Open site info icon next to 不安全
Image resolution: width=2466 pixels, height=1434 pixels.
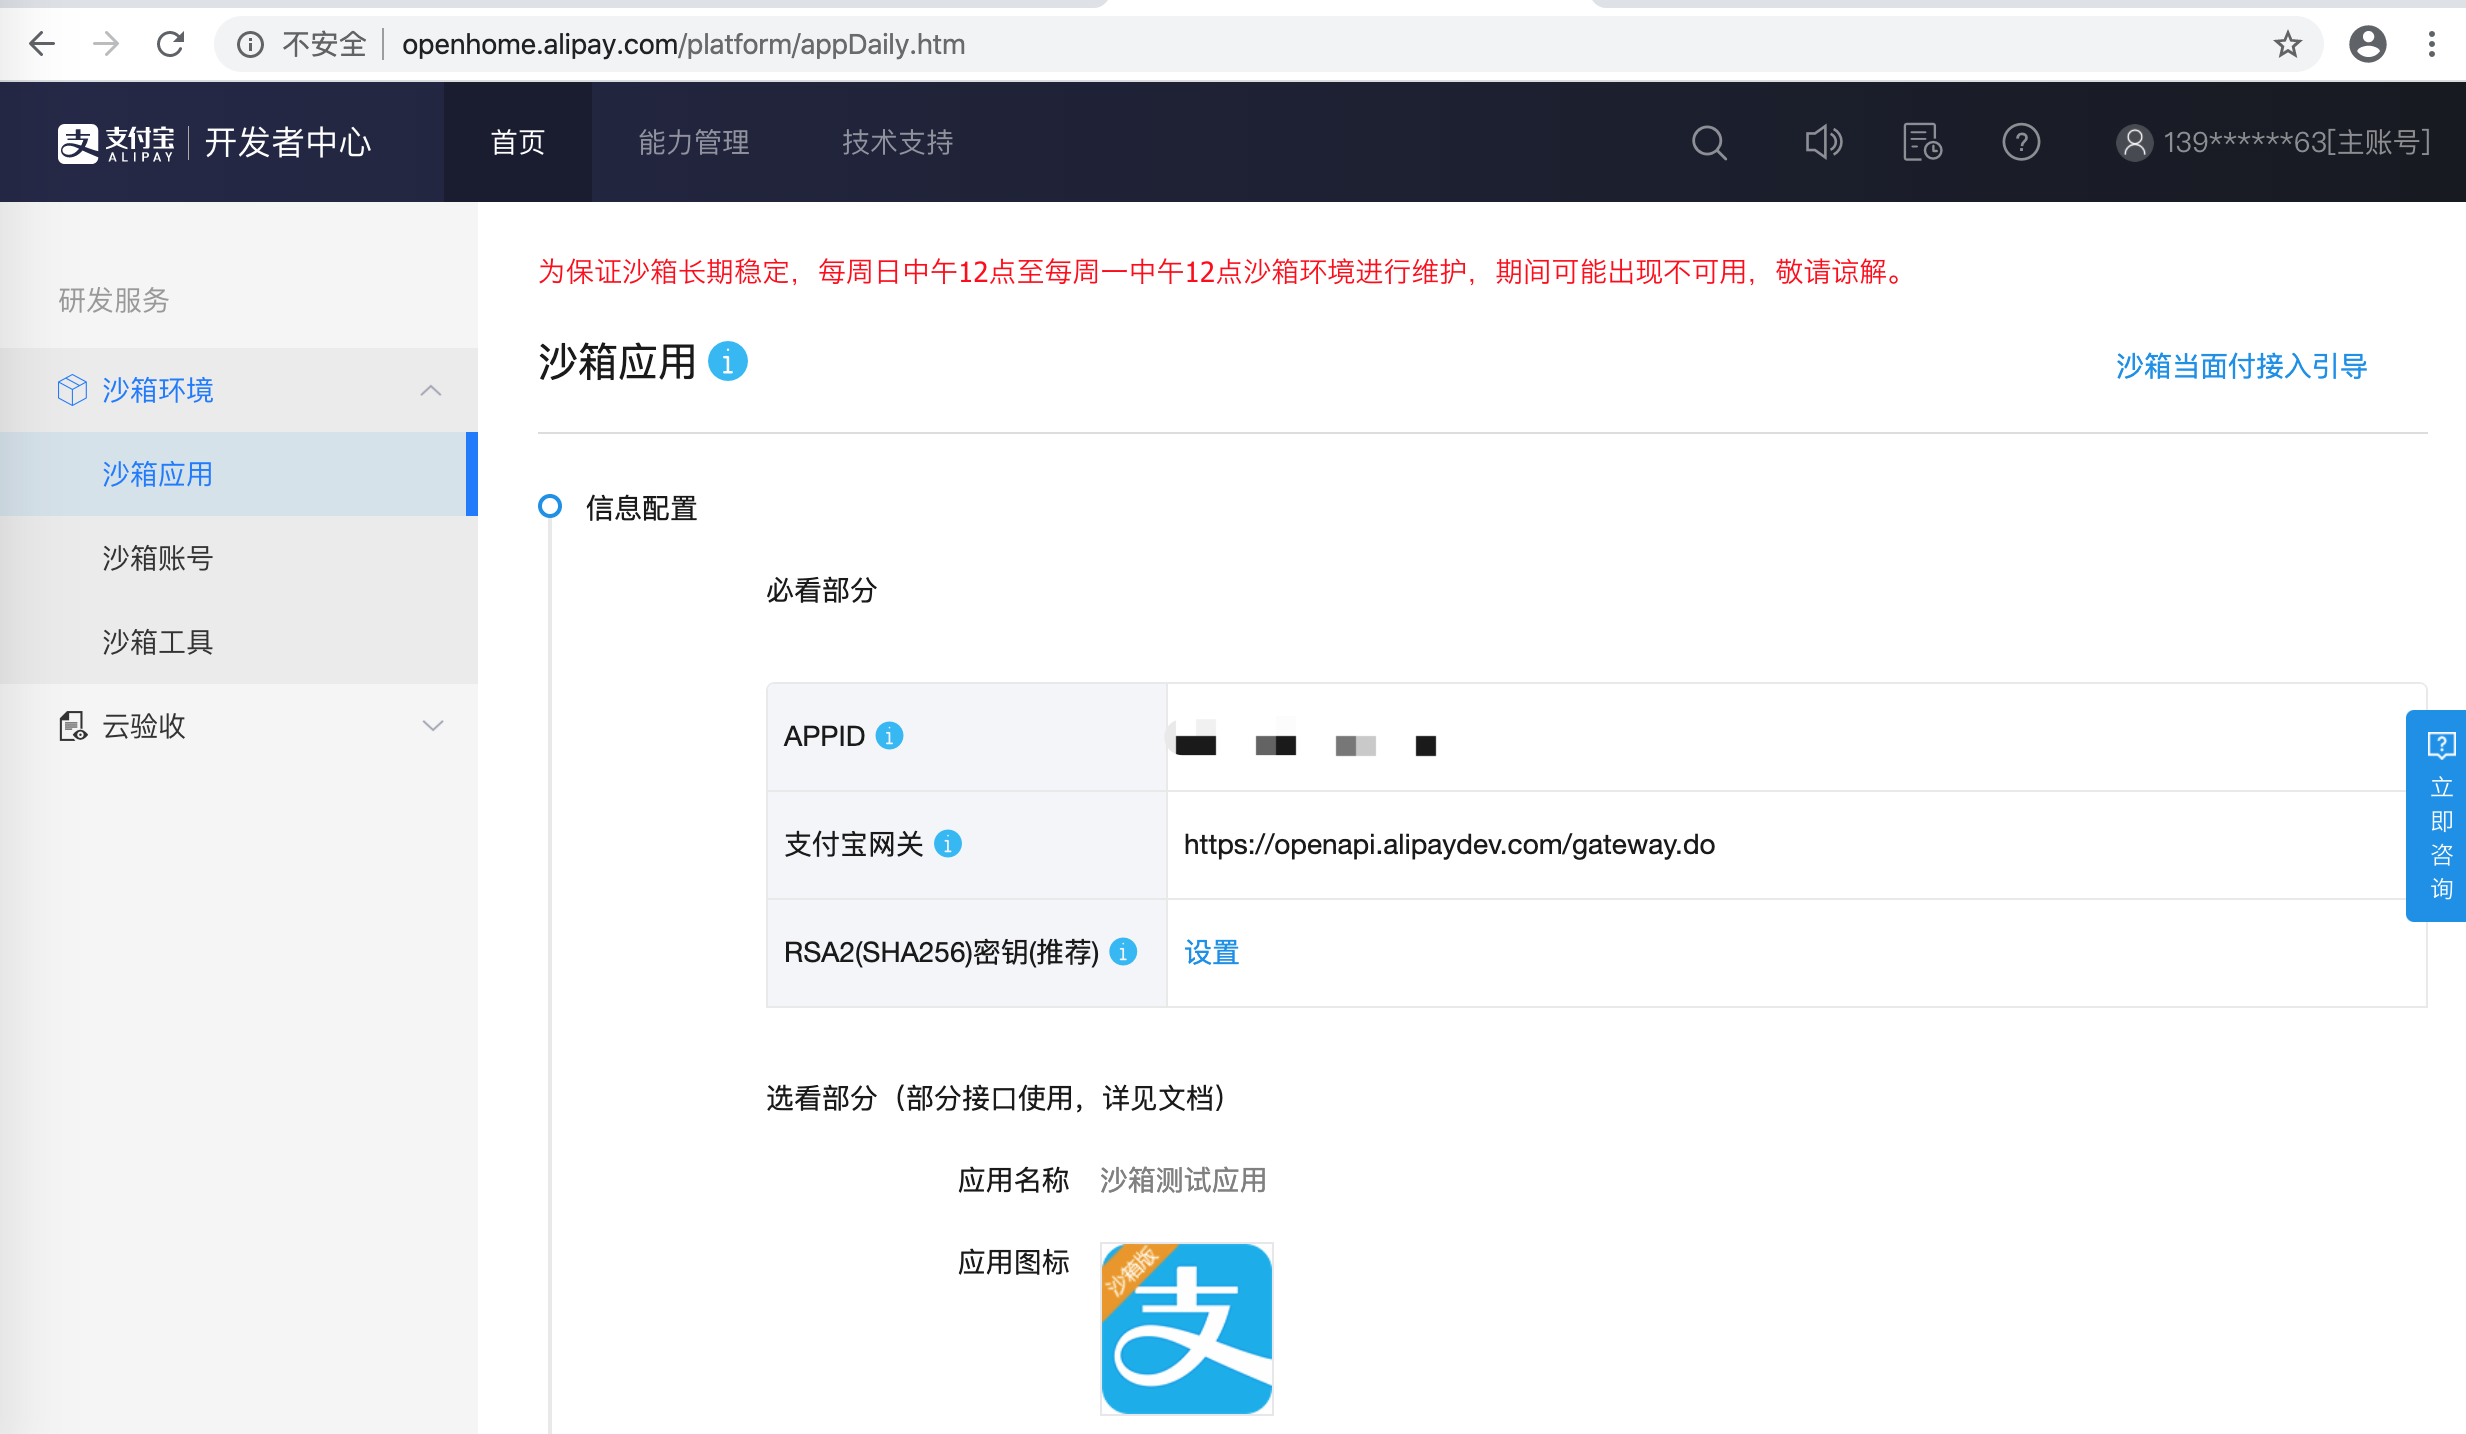[250, 44]
